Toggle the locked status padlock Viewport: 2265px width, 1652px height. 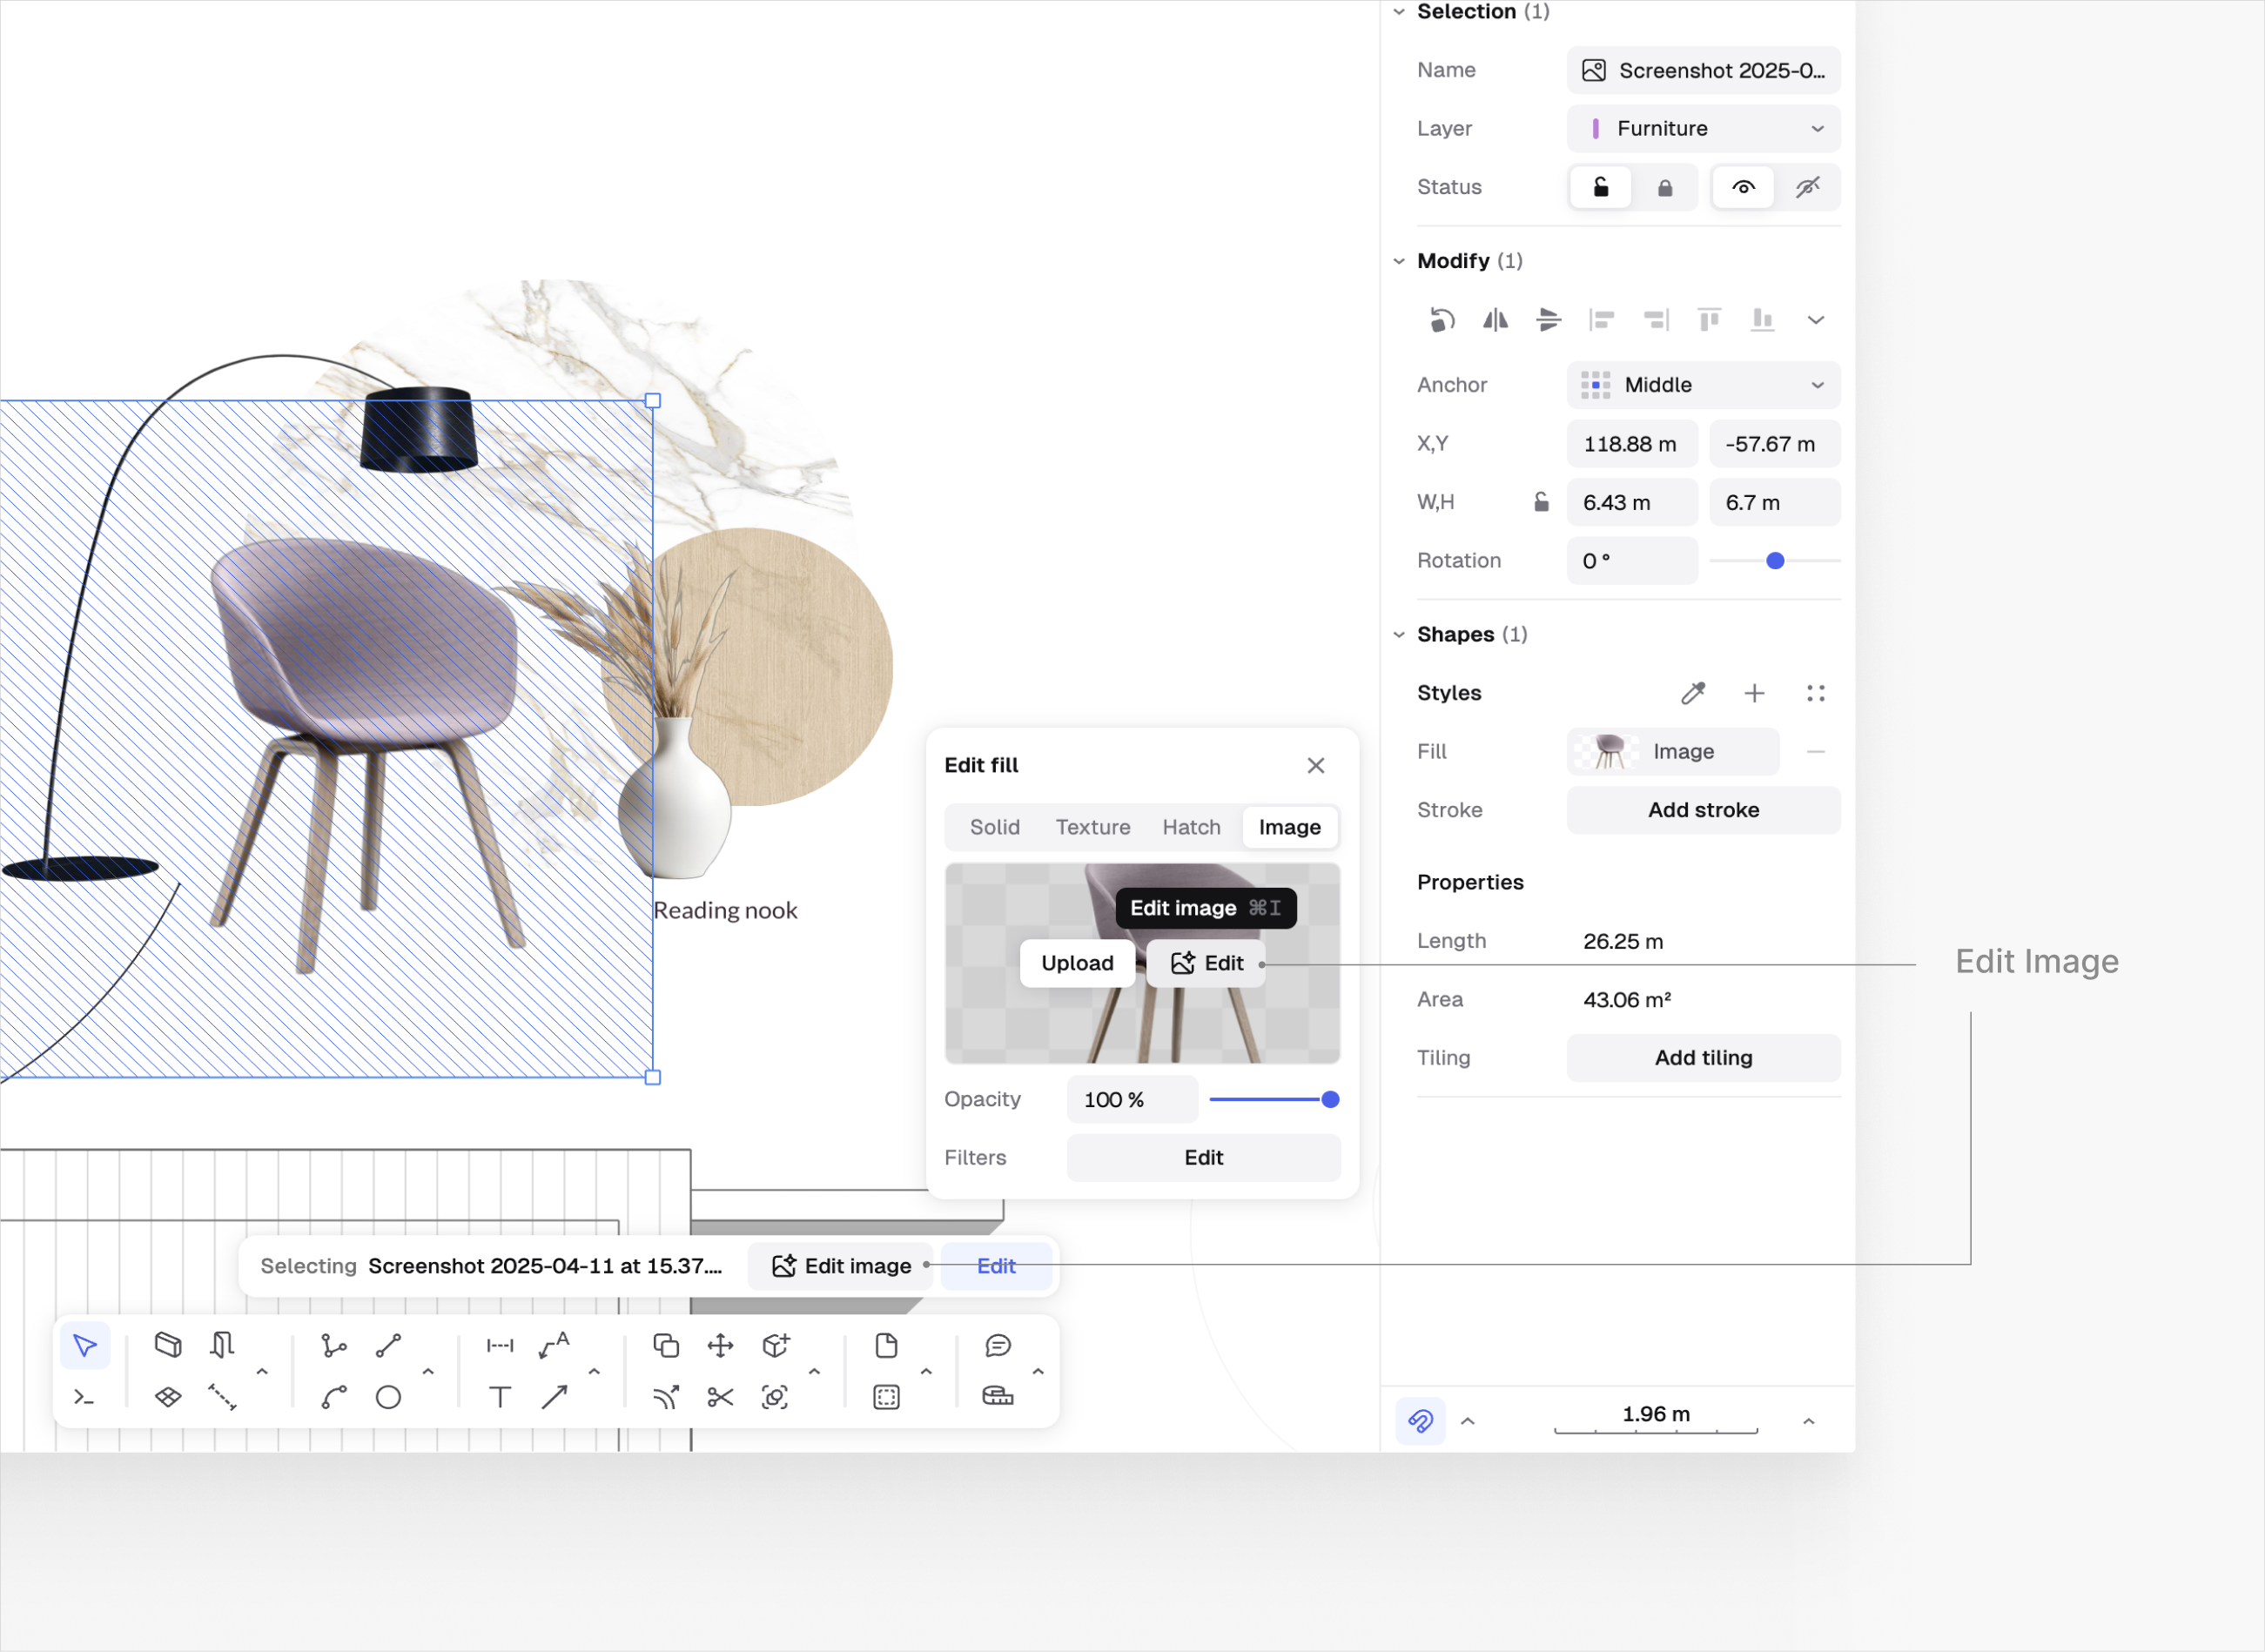pyautogui.click(x=1665, y=188)
